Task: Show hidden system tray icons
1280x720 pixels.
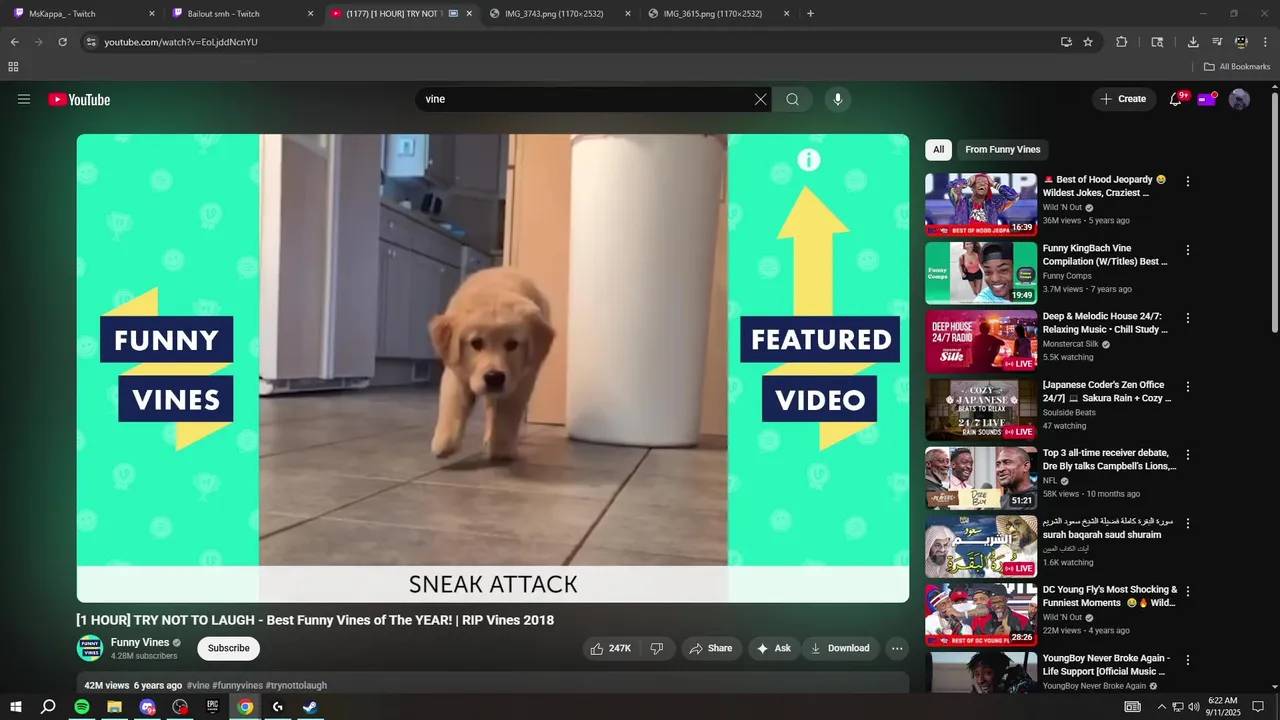Action: pyautogui.click(x=1161, y=707)
